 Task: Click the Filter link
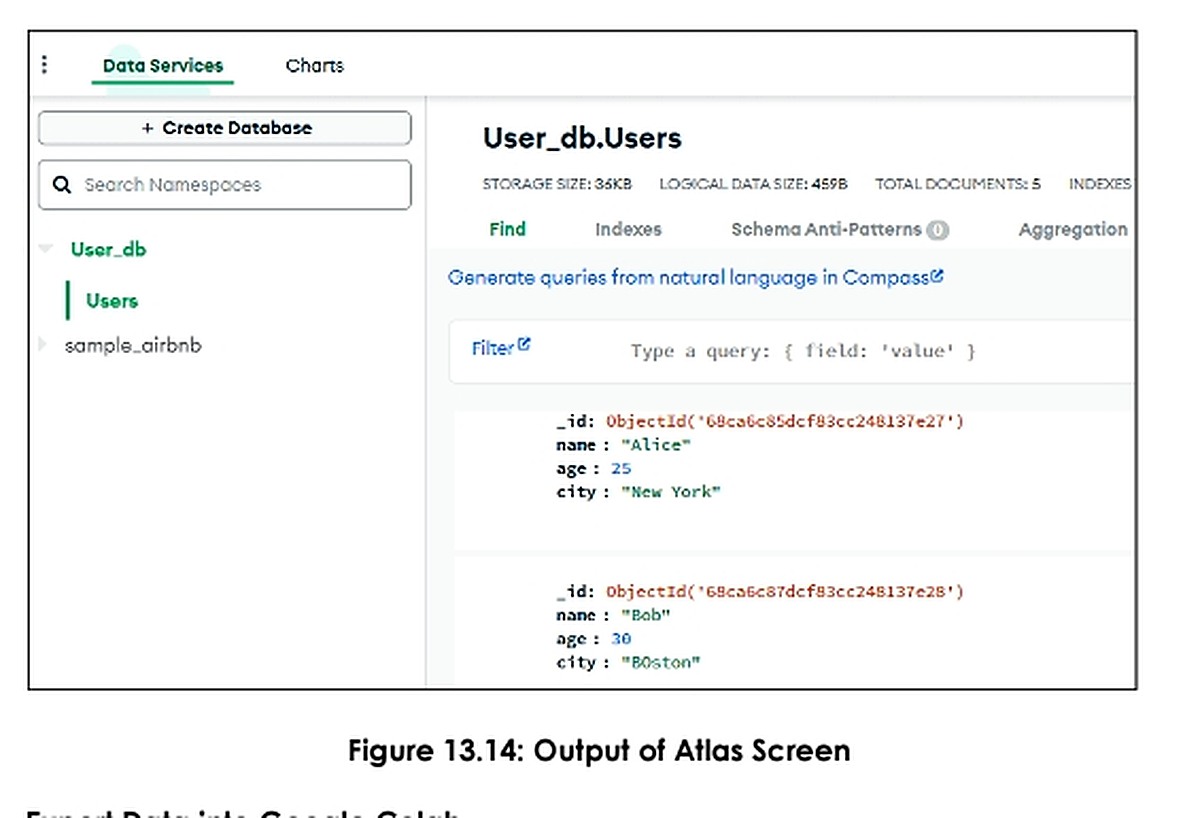pyautogui.click(x=493, y=348)
